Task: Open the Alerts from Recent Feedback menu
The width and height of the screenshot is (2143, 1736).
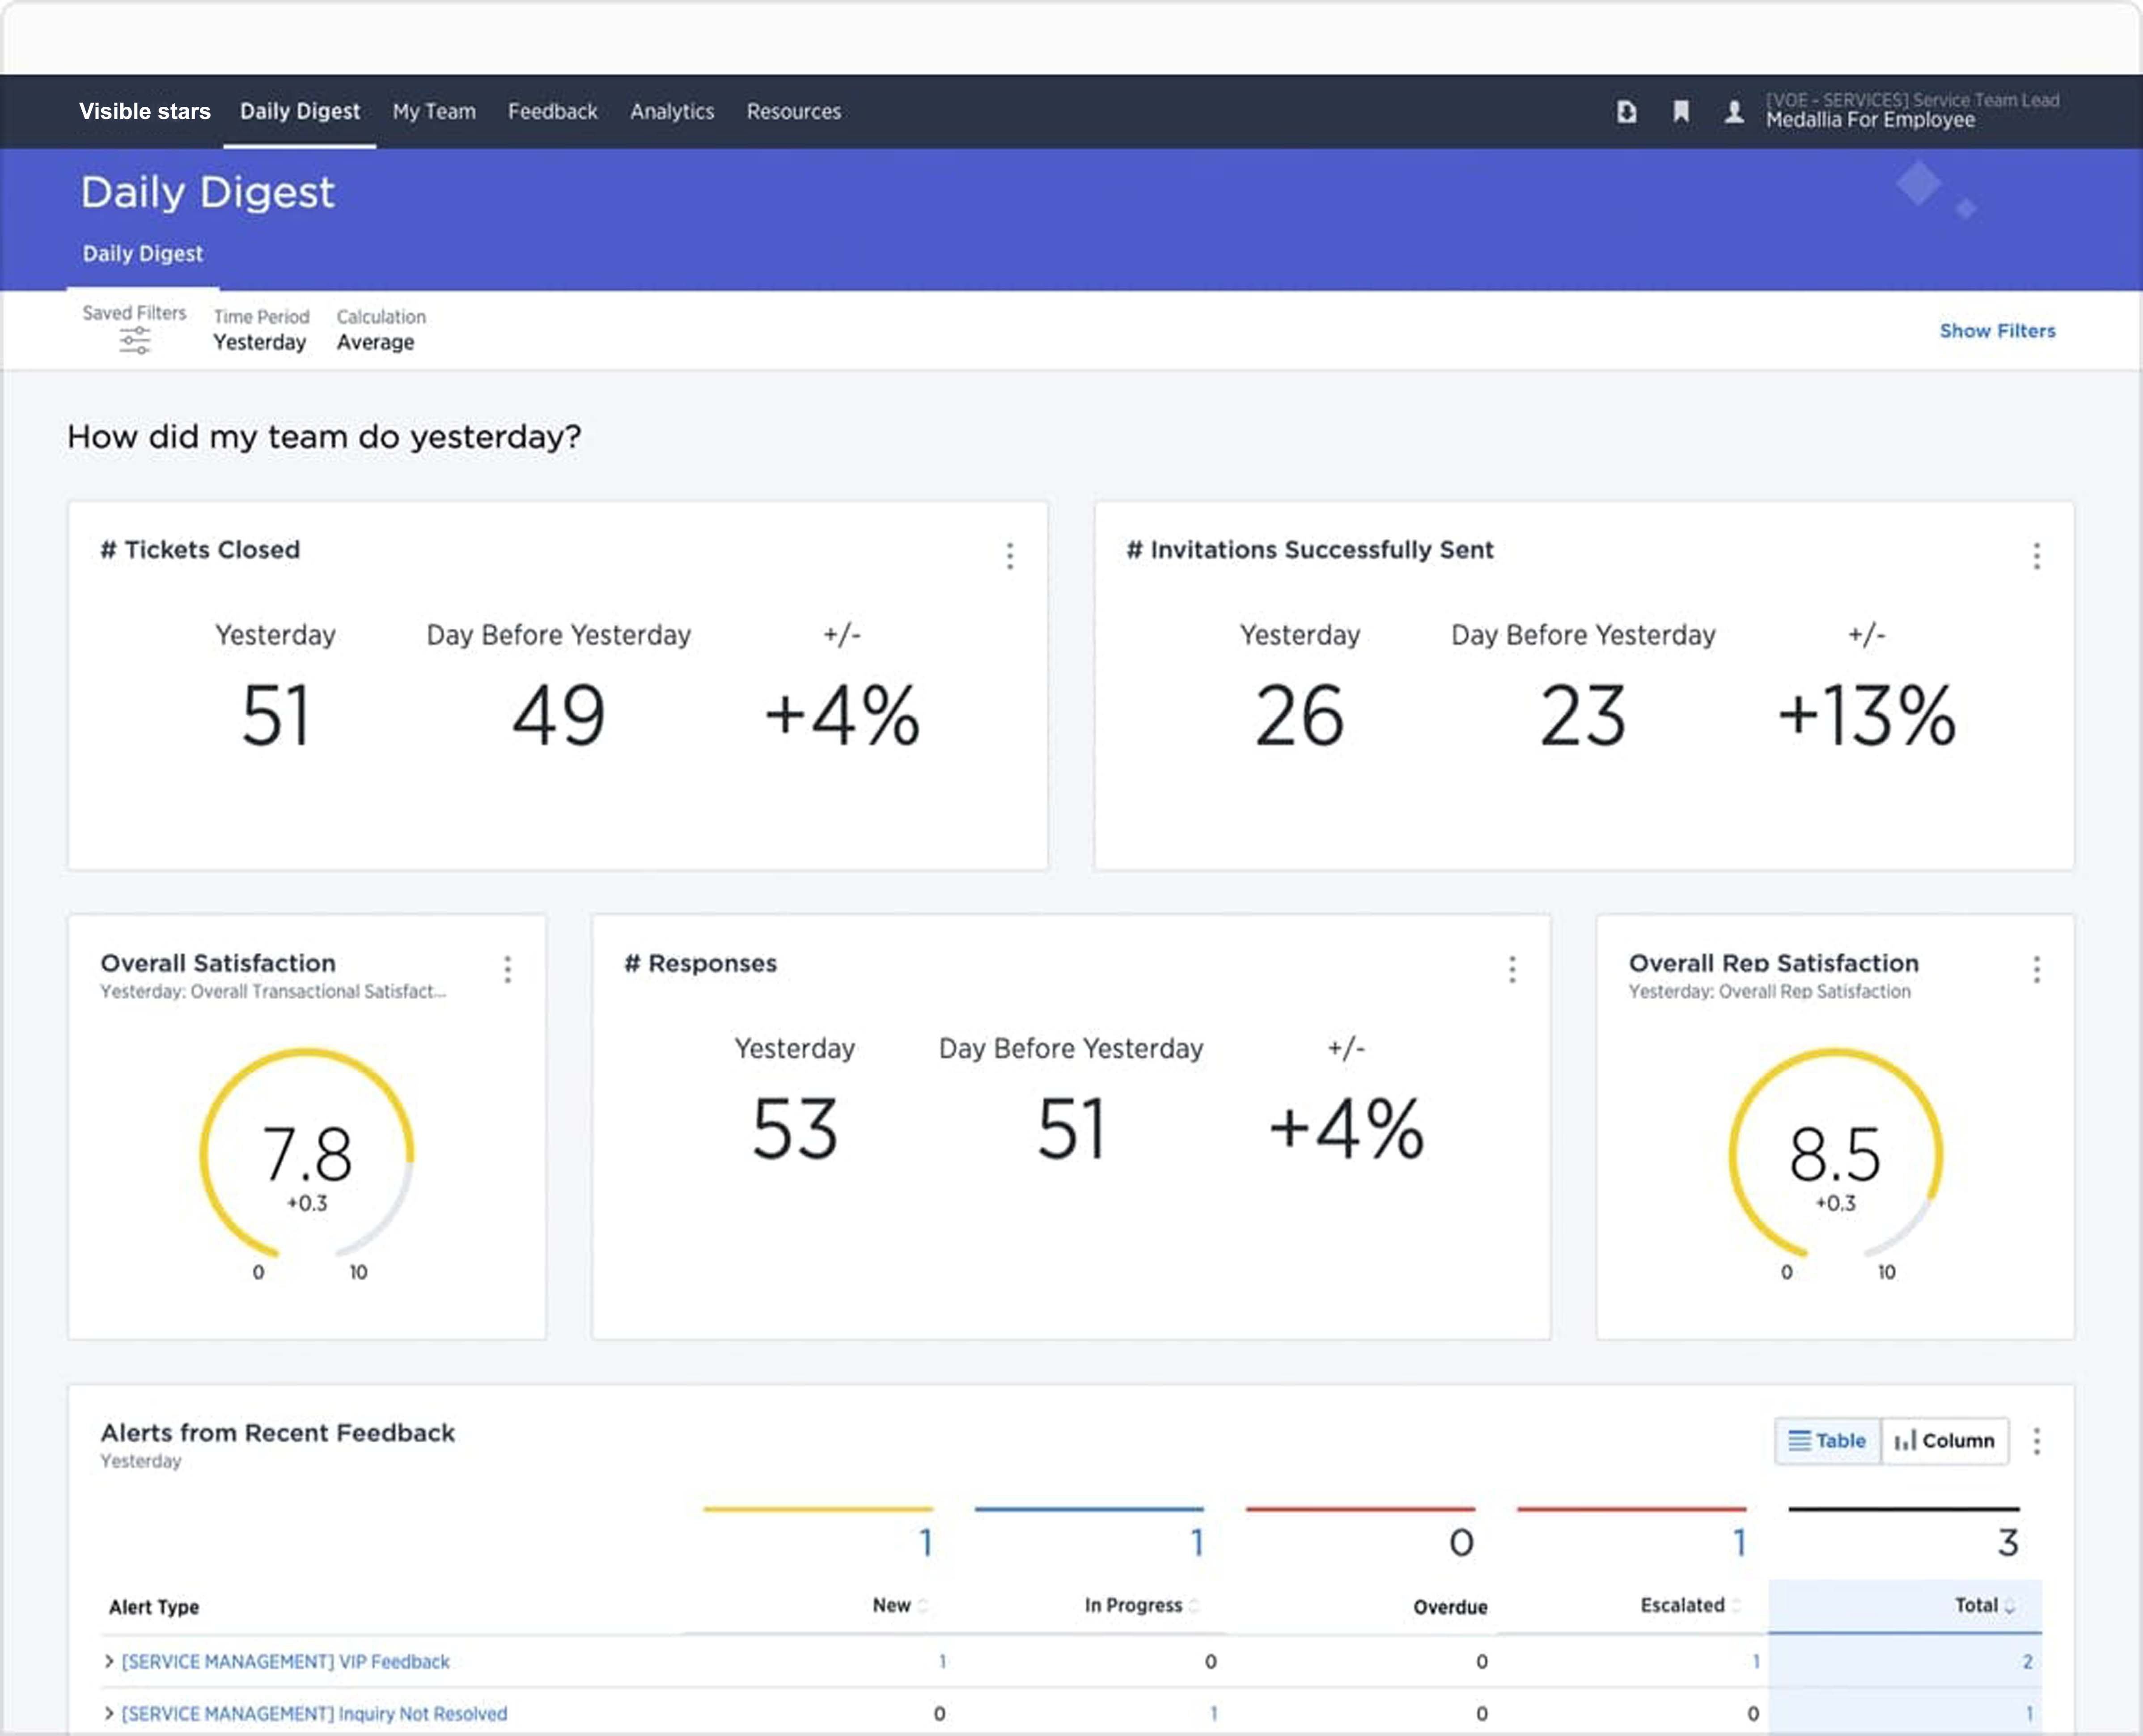Action: coord(2036,1441)
